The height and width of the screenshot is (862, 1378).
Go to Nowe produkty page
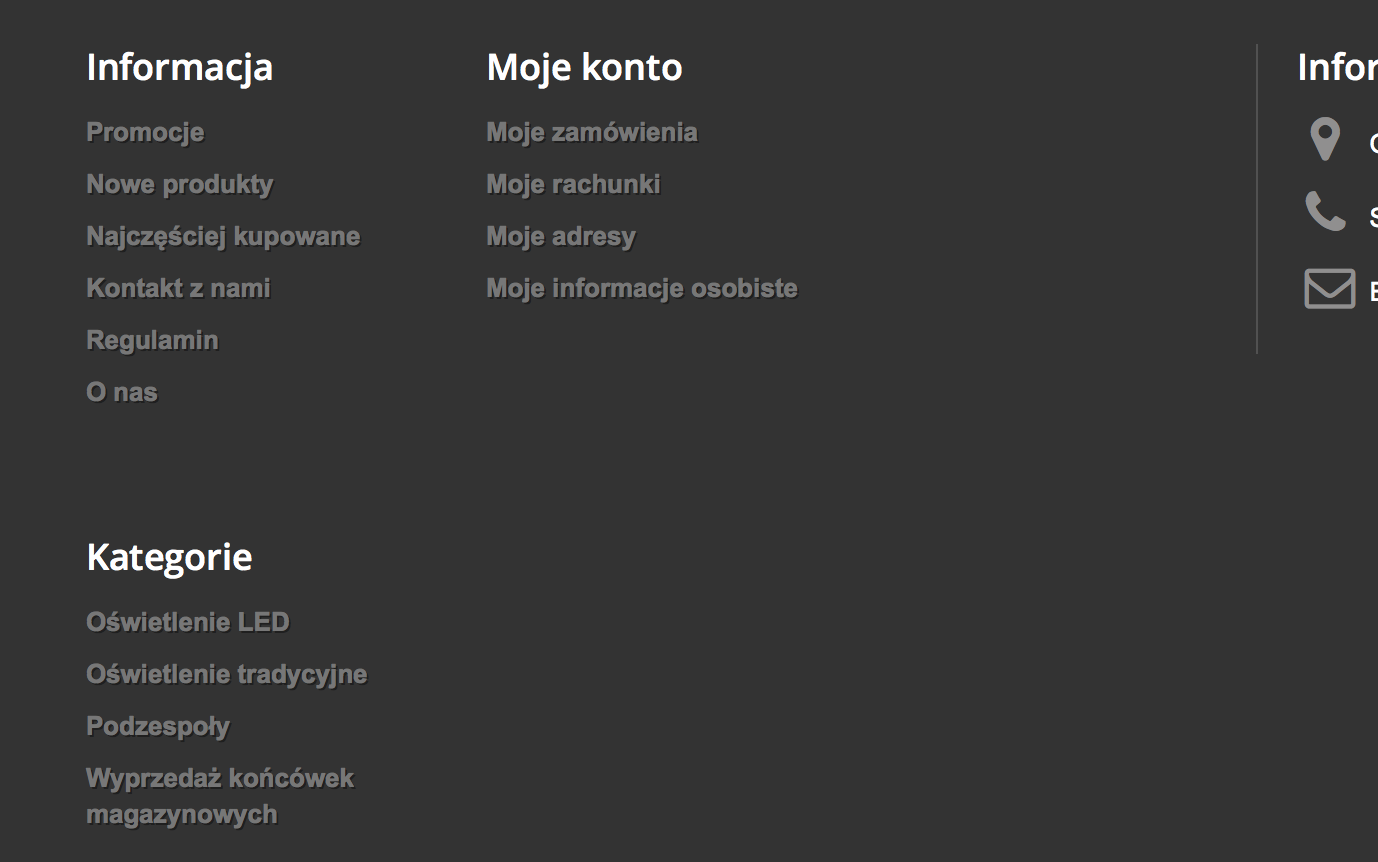tap(180, 184)
